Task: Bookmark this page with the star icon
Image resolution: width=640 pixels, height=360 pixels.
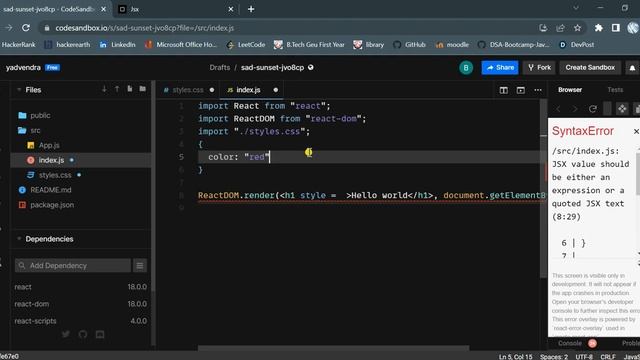Action: tap(577, 28)
